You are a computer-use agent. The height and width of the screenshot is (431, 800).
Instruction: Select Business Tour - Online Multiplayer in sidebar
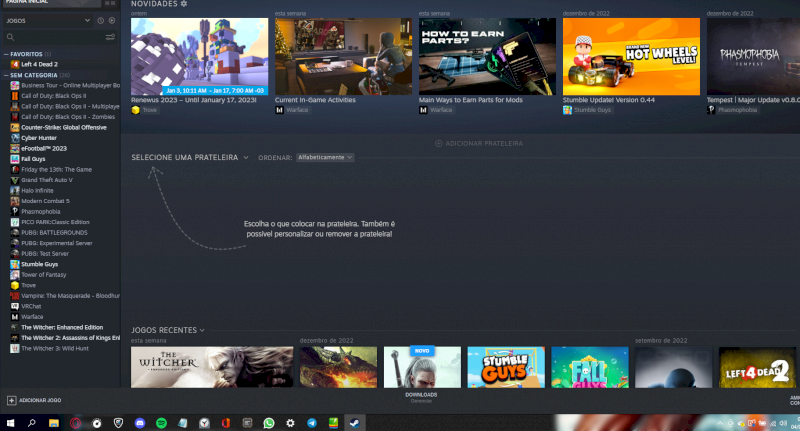pos(70,86)
